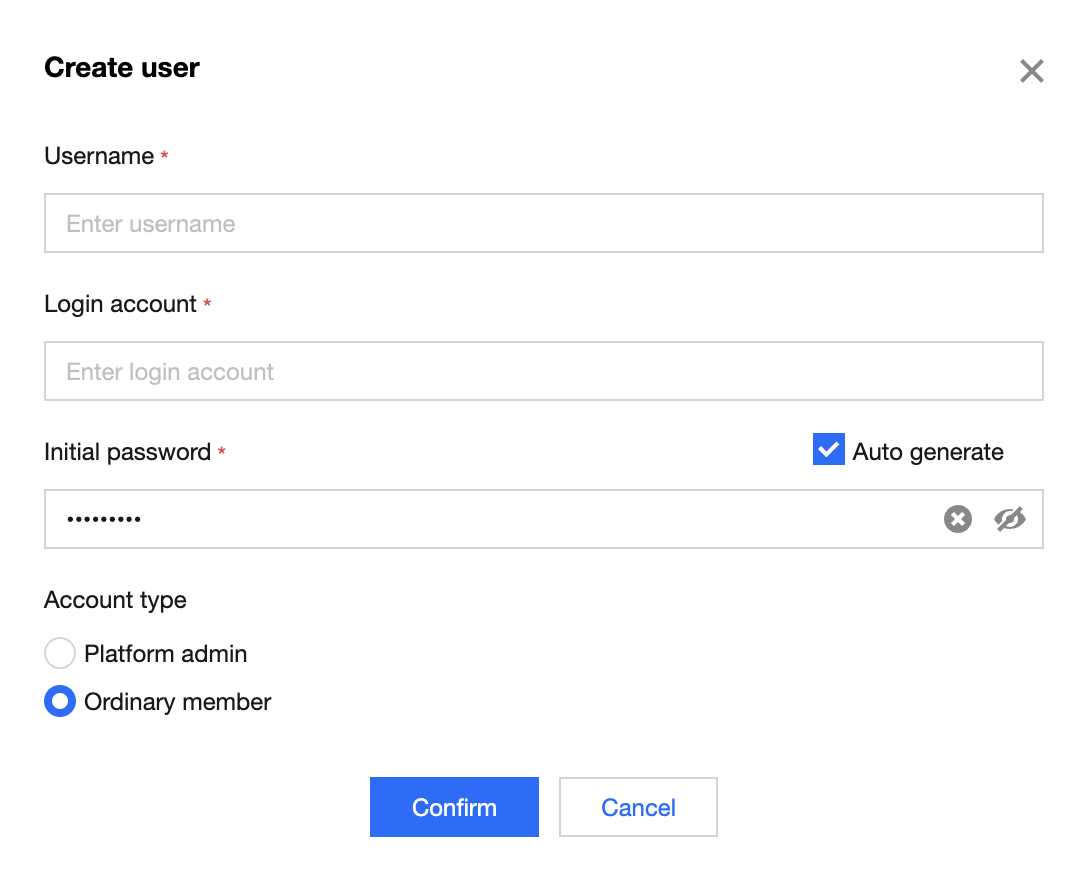The height and width of the screenshot is (880, 1090).
Task: Uncheck the Auto generate checkbox
Action: click(x=829, y=451)
